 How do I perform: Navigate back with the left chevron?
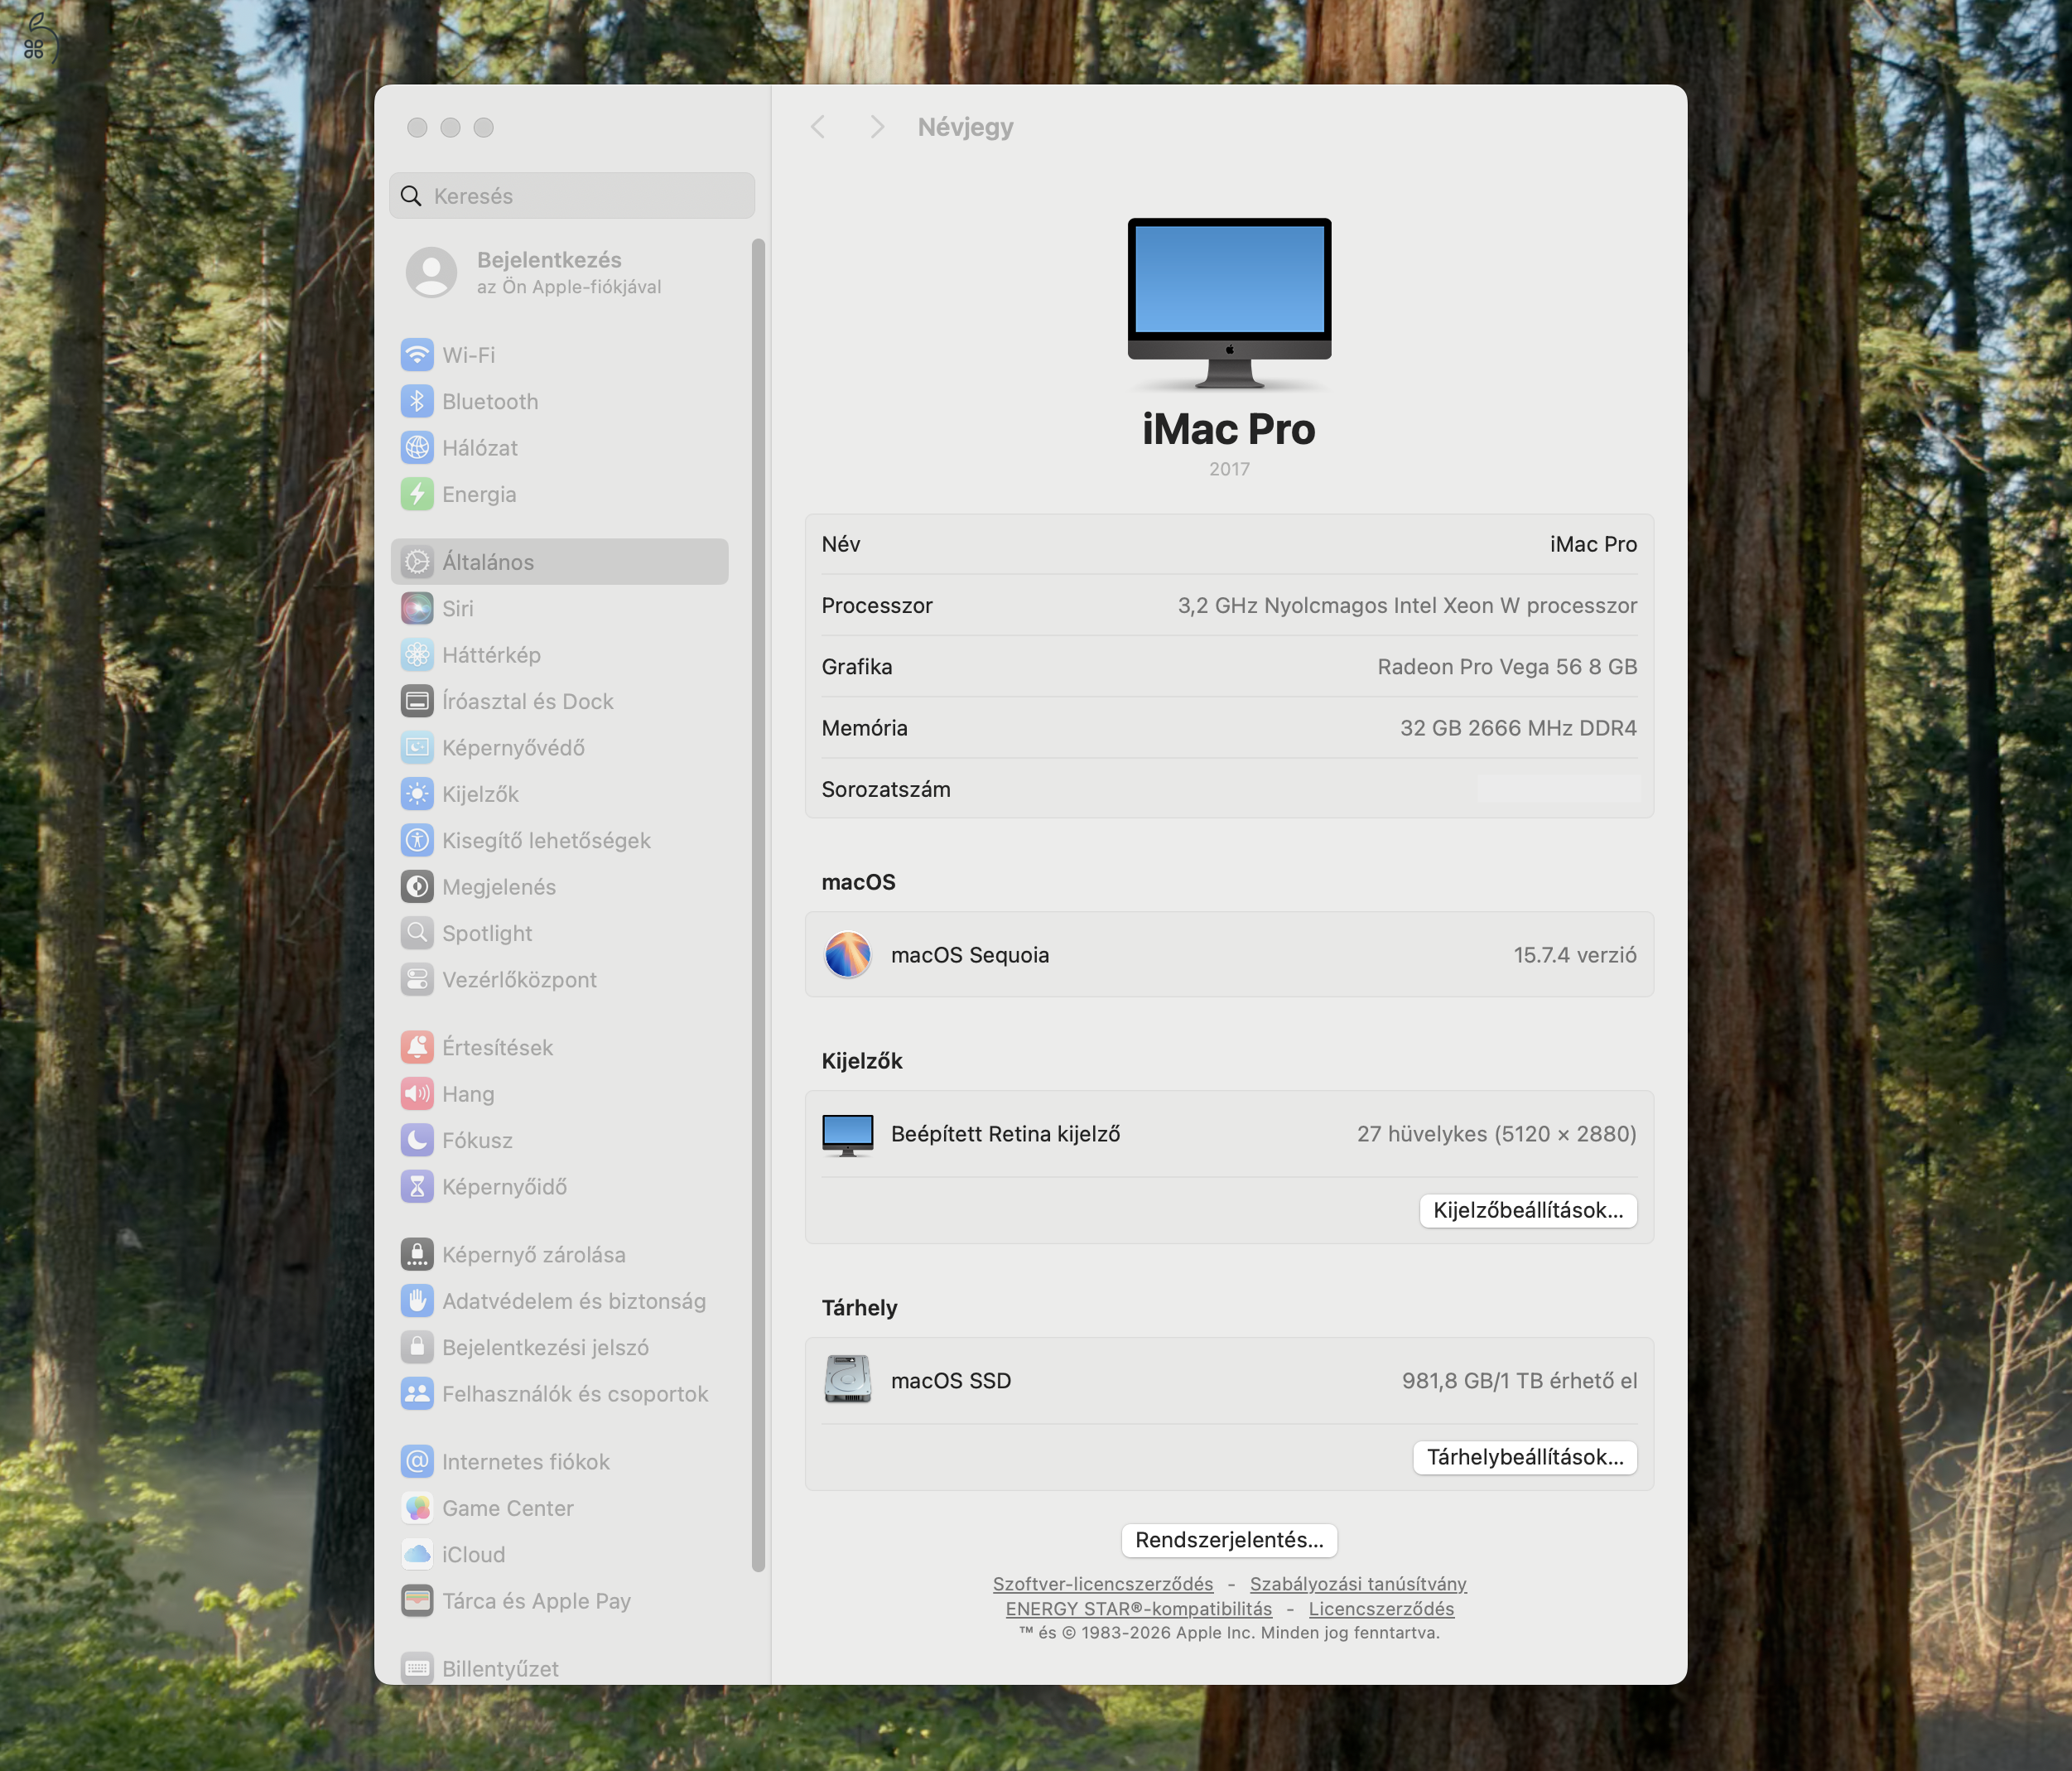(818, 126)
